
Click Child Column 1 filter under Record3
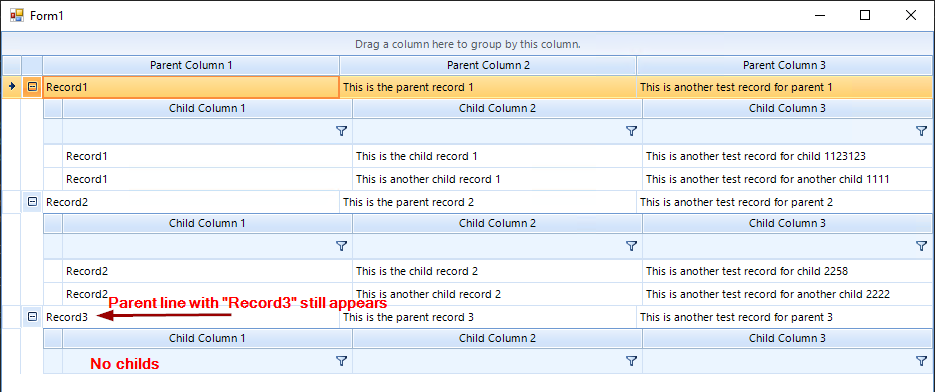point(342,361)
